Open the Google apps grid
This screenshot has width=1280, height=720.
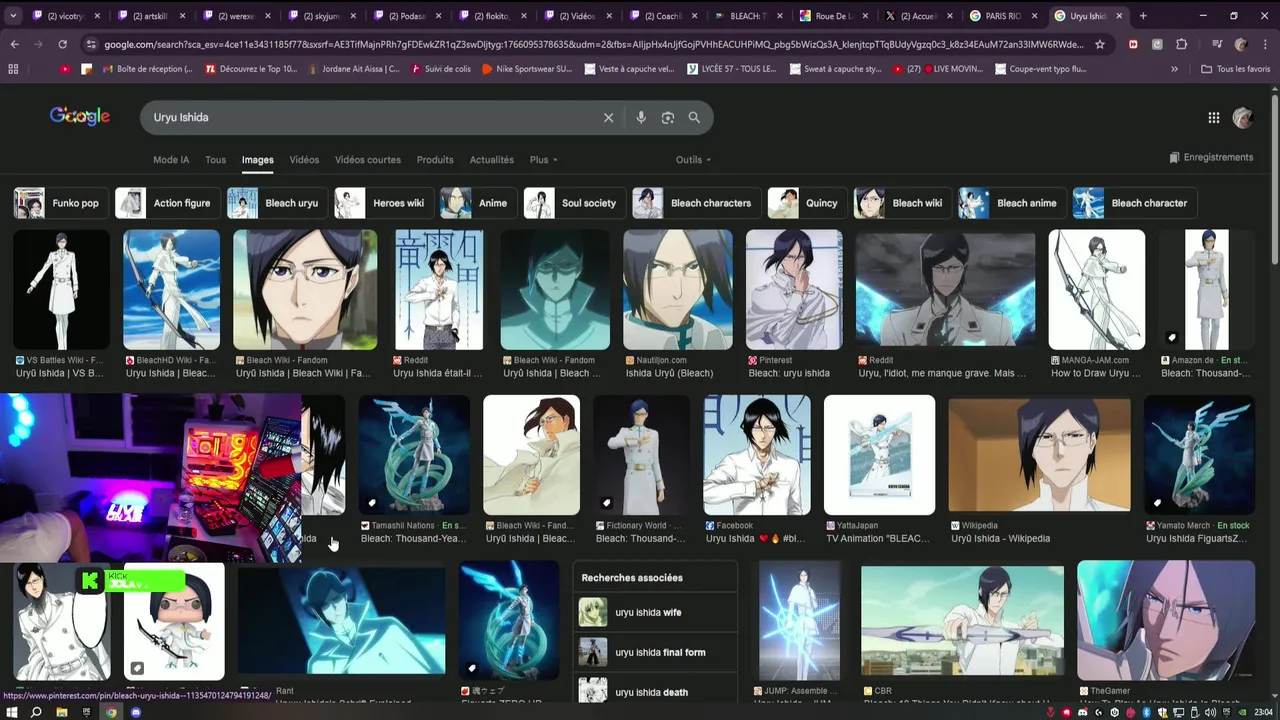point(1213,117)
